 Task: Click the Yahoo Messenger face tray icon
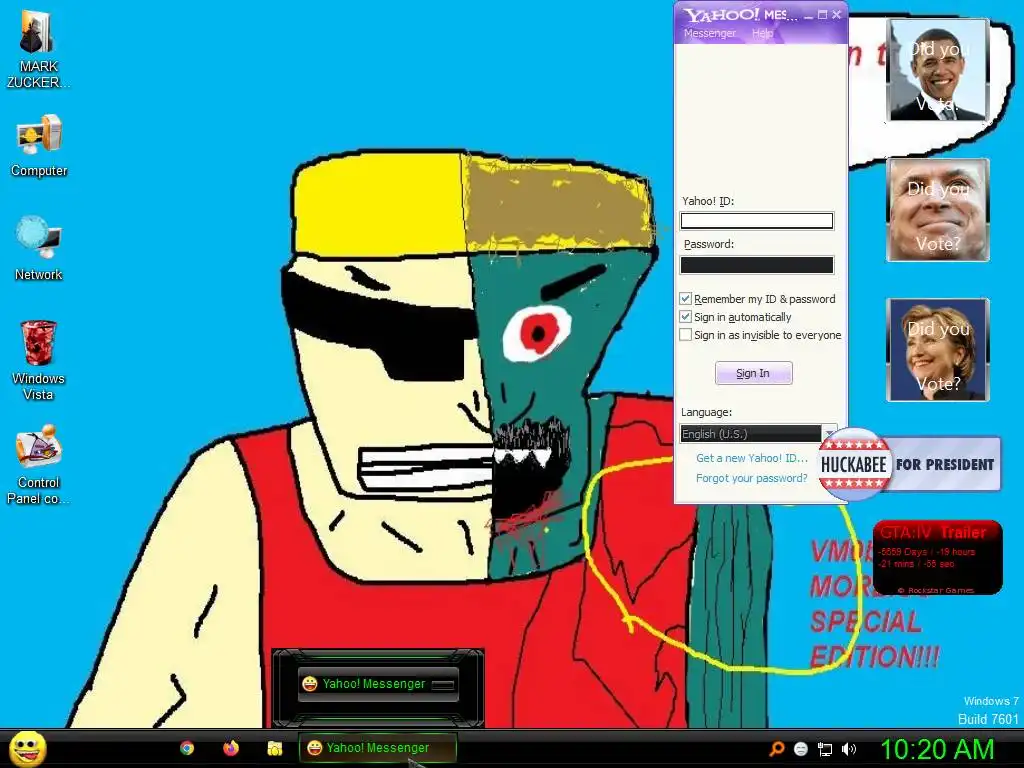pyautogui.click(x=801, y=749)
